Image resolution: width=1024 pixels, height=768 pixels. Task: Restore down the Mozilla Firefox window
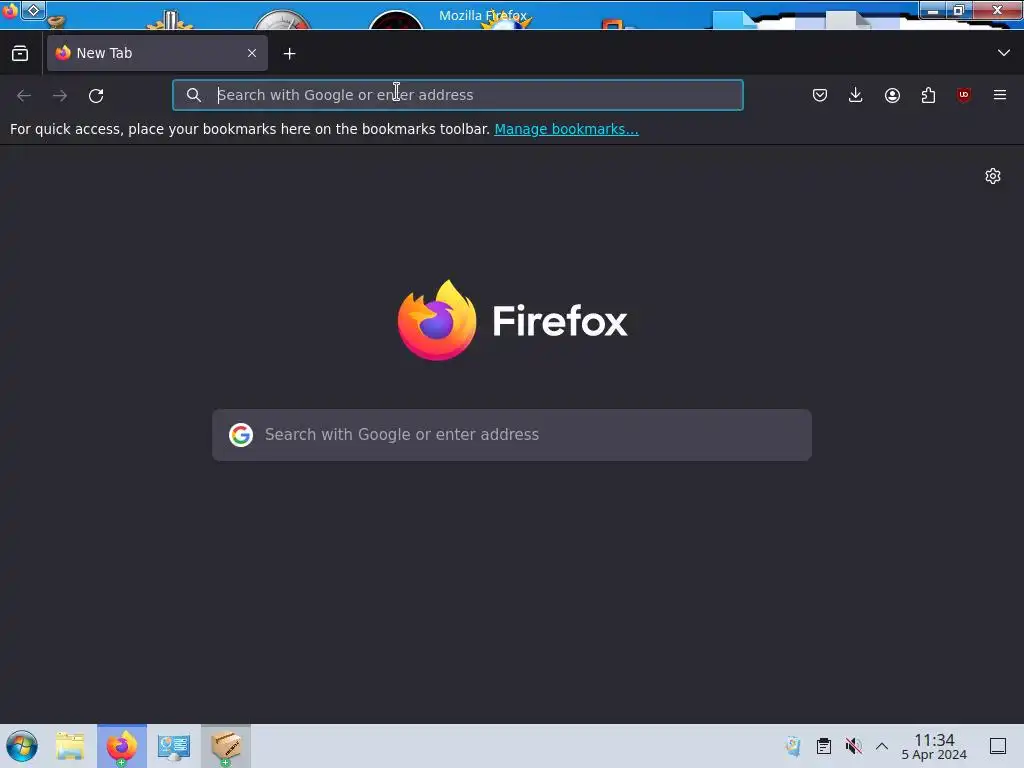(959, 10)
